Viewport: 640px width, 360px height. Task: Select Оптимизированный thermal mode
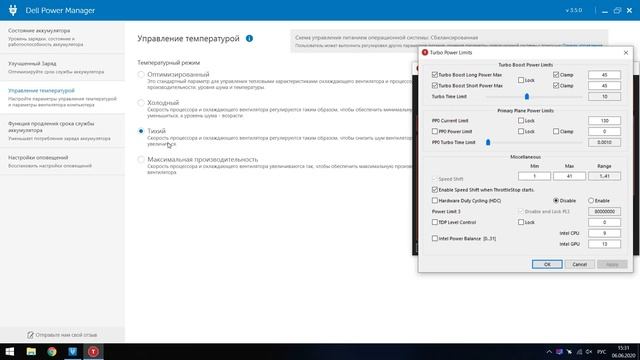tap(141, 74)
